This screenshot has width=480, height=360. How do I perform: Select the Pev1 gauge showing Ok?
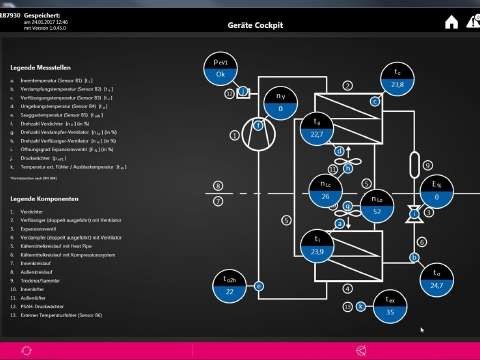(x=220, y=68)
